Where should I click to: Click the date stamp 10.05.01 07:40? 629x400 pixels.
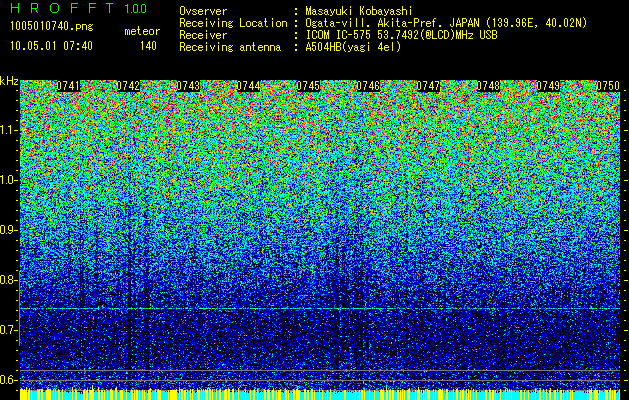[51, 46]
